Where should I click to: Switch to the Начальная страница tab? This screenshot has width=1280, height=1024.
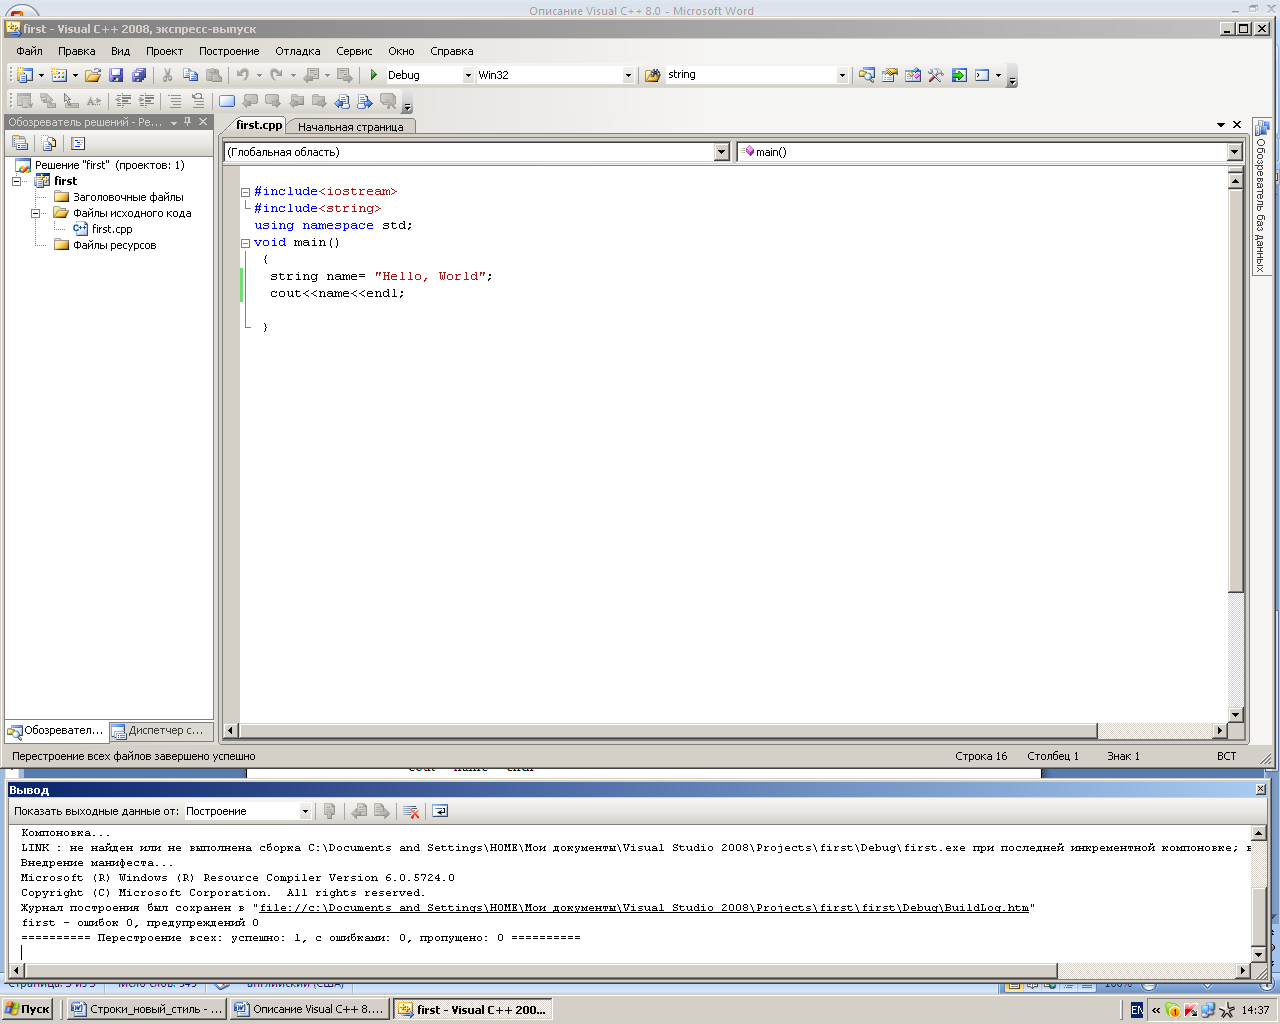[x=350, y=127]
